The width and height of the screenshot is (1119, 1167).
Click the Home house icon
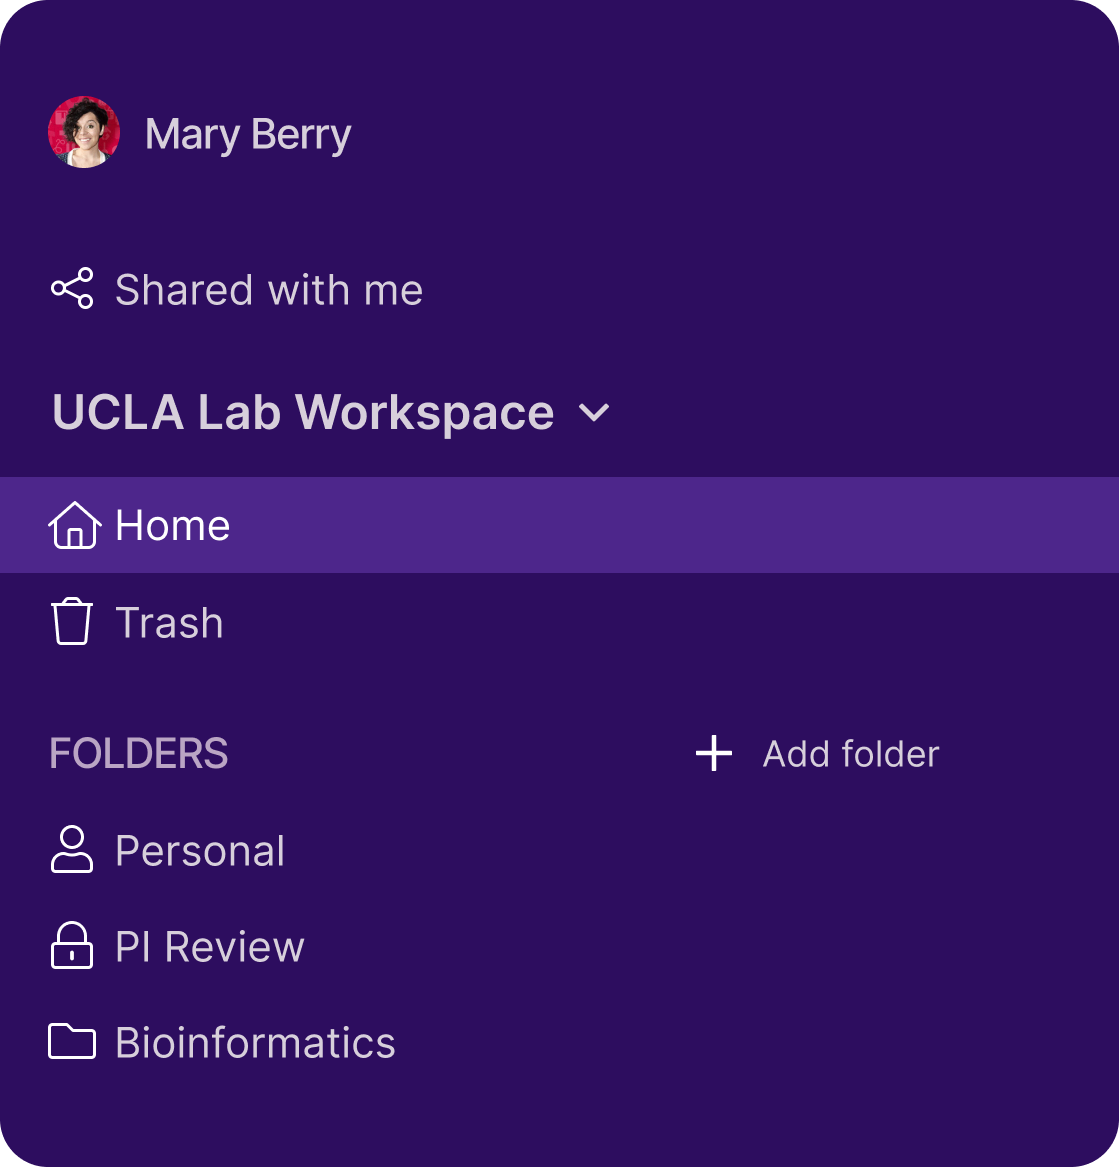tap(74, 525)
